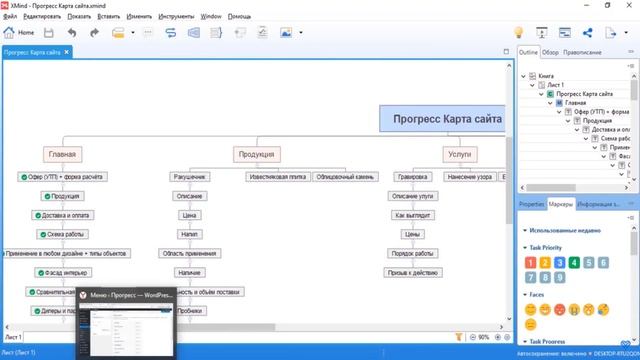Switch to the Properties tab

(x=531, y=204)
